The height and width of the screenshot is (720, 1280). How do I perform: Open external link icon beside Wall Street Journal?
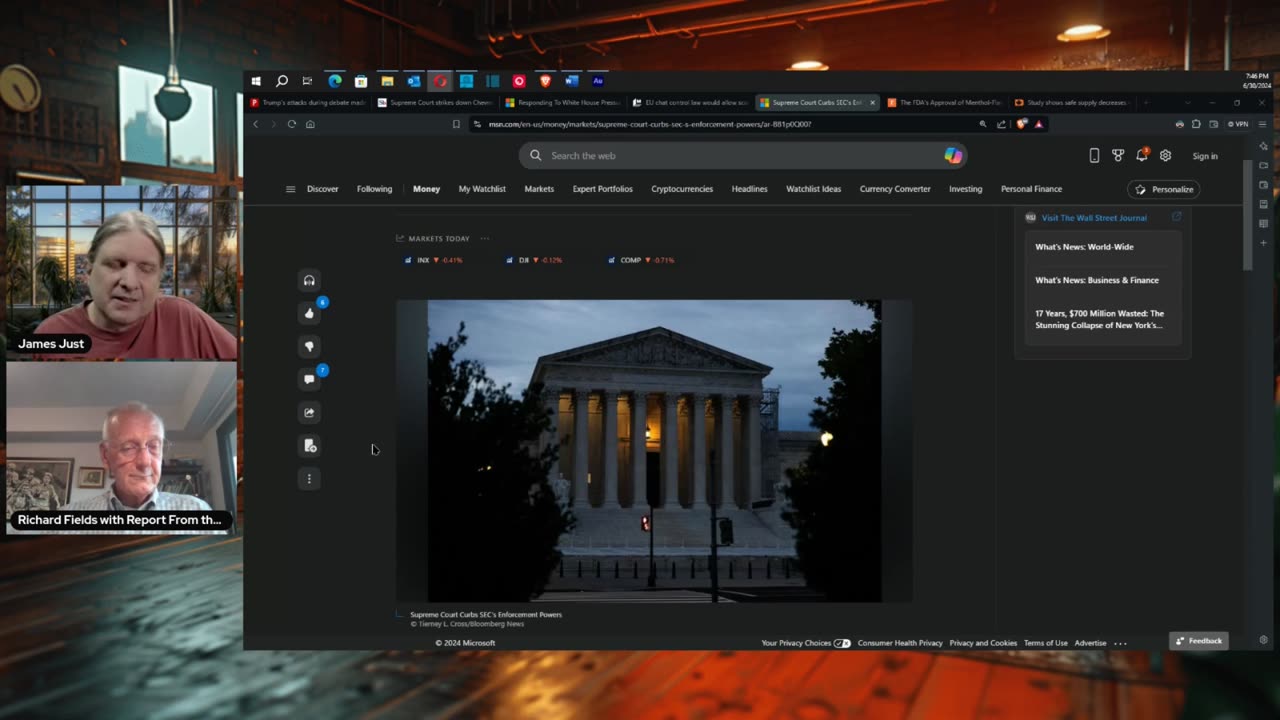(1176, 217)
